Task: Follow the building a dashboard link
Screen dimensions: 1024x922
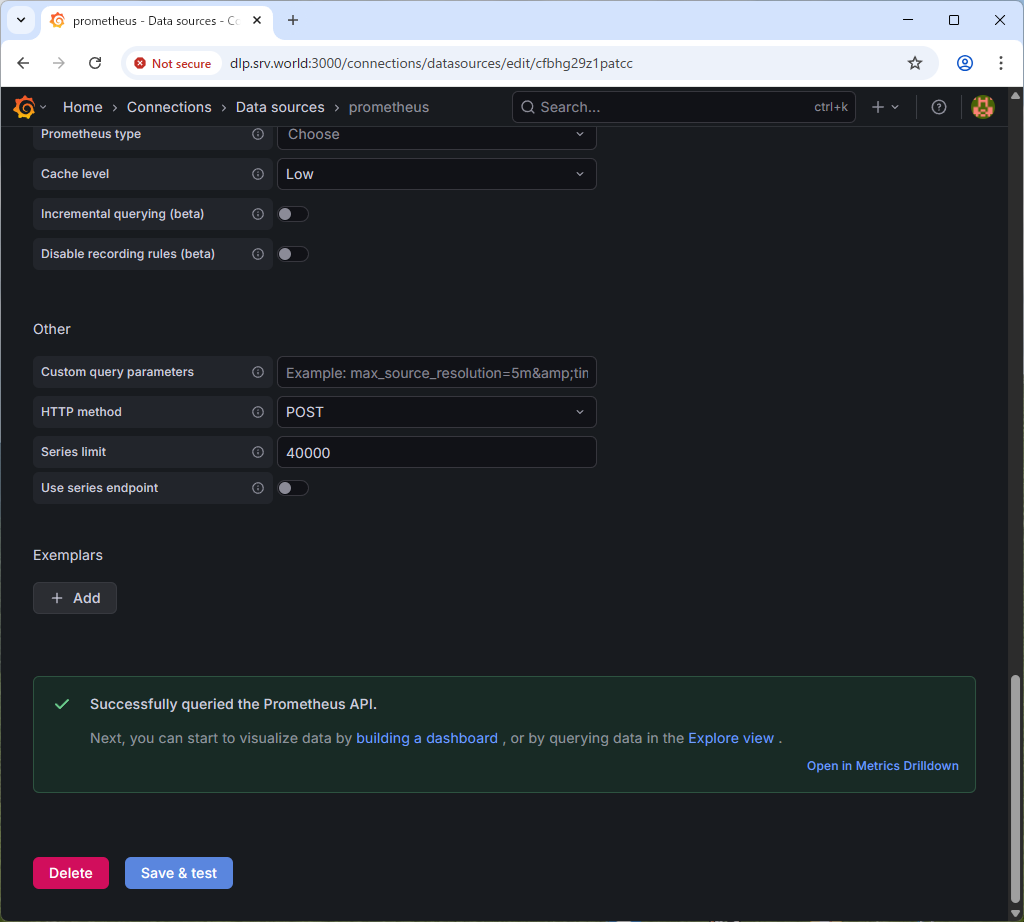Action: [426, 739]
